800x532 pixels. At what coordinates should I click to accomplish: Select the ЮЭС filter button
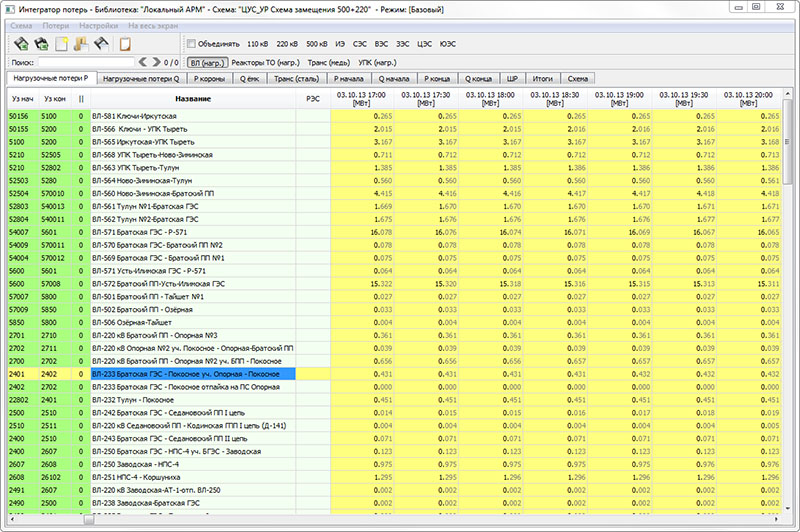[447, 44]
